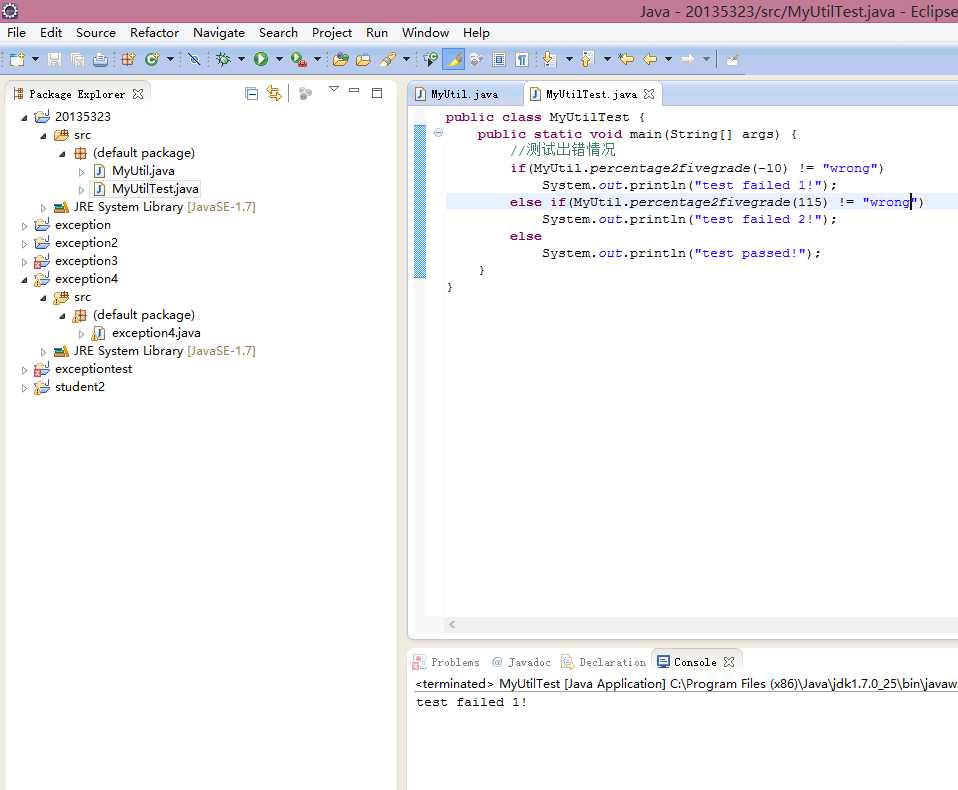The width and height of the screenshot is (958, 790).
Task: Toggle Show Whitespace Characters
Action: coord(522,59)
